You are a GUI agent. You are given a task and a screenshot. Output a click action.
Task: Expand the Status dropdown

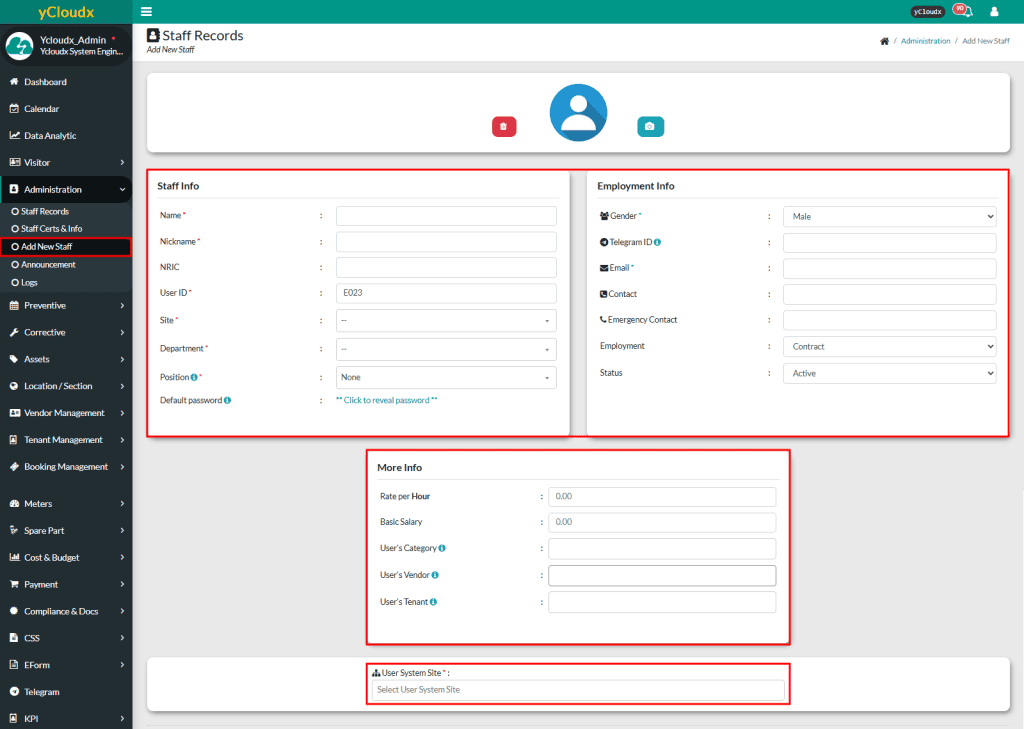coord(889,373)
